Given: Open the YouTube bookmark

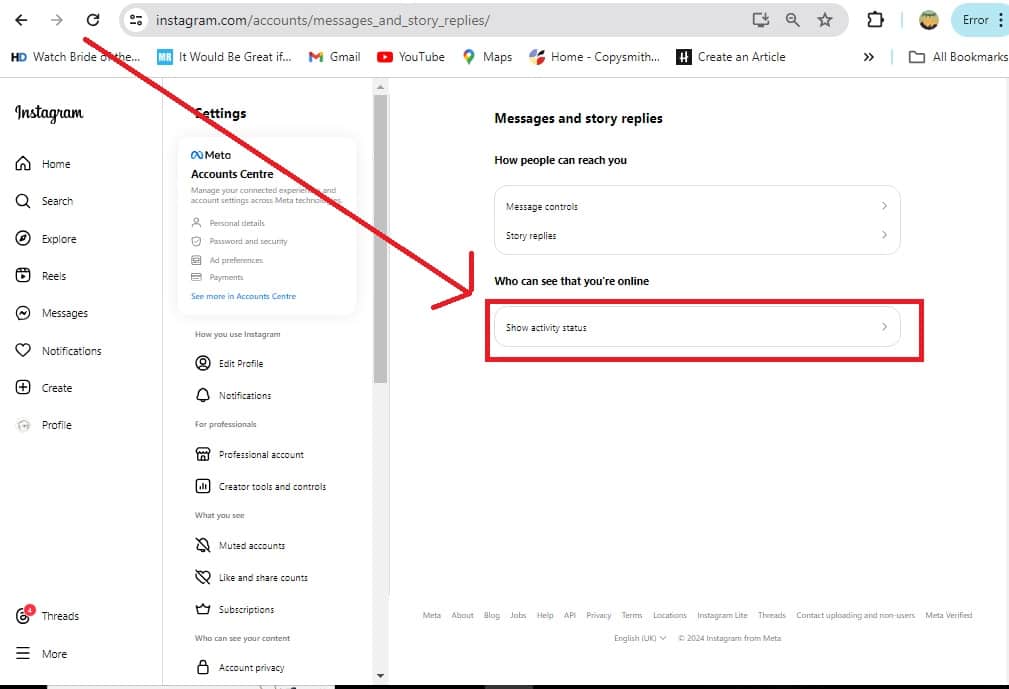Looking at the screenshot, I should point(411,57).
